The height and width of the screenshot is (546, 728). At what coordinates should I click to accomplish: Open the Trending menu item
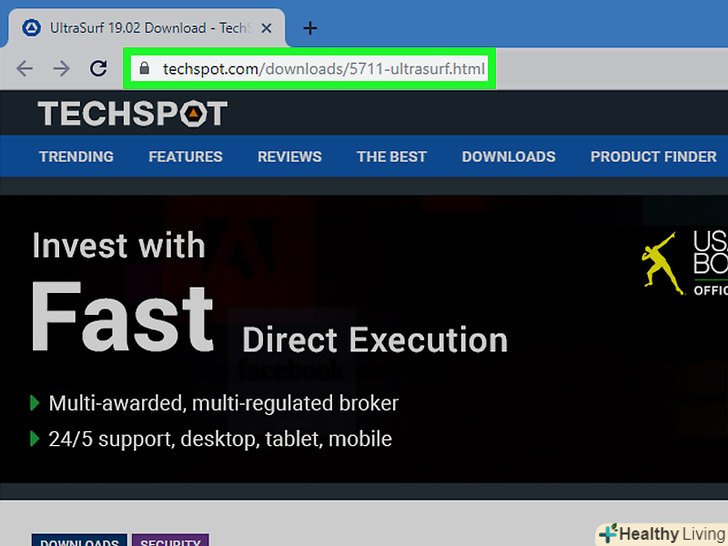coord(76,156)
